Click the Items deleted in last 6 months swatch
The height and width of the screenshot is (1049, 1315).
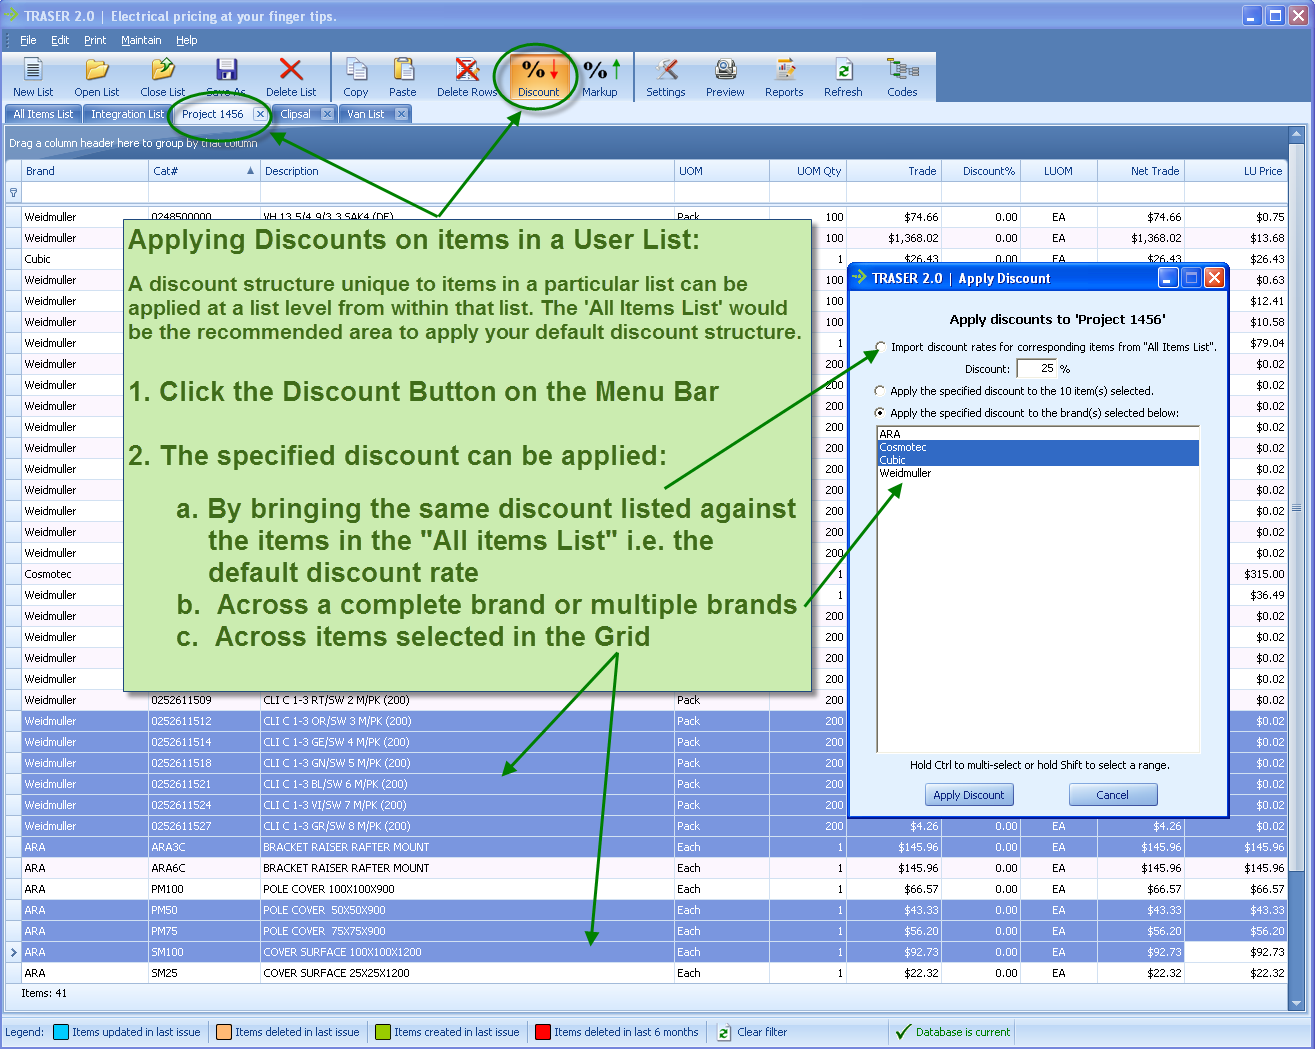(x=543, y=1032)
